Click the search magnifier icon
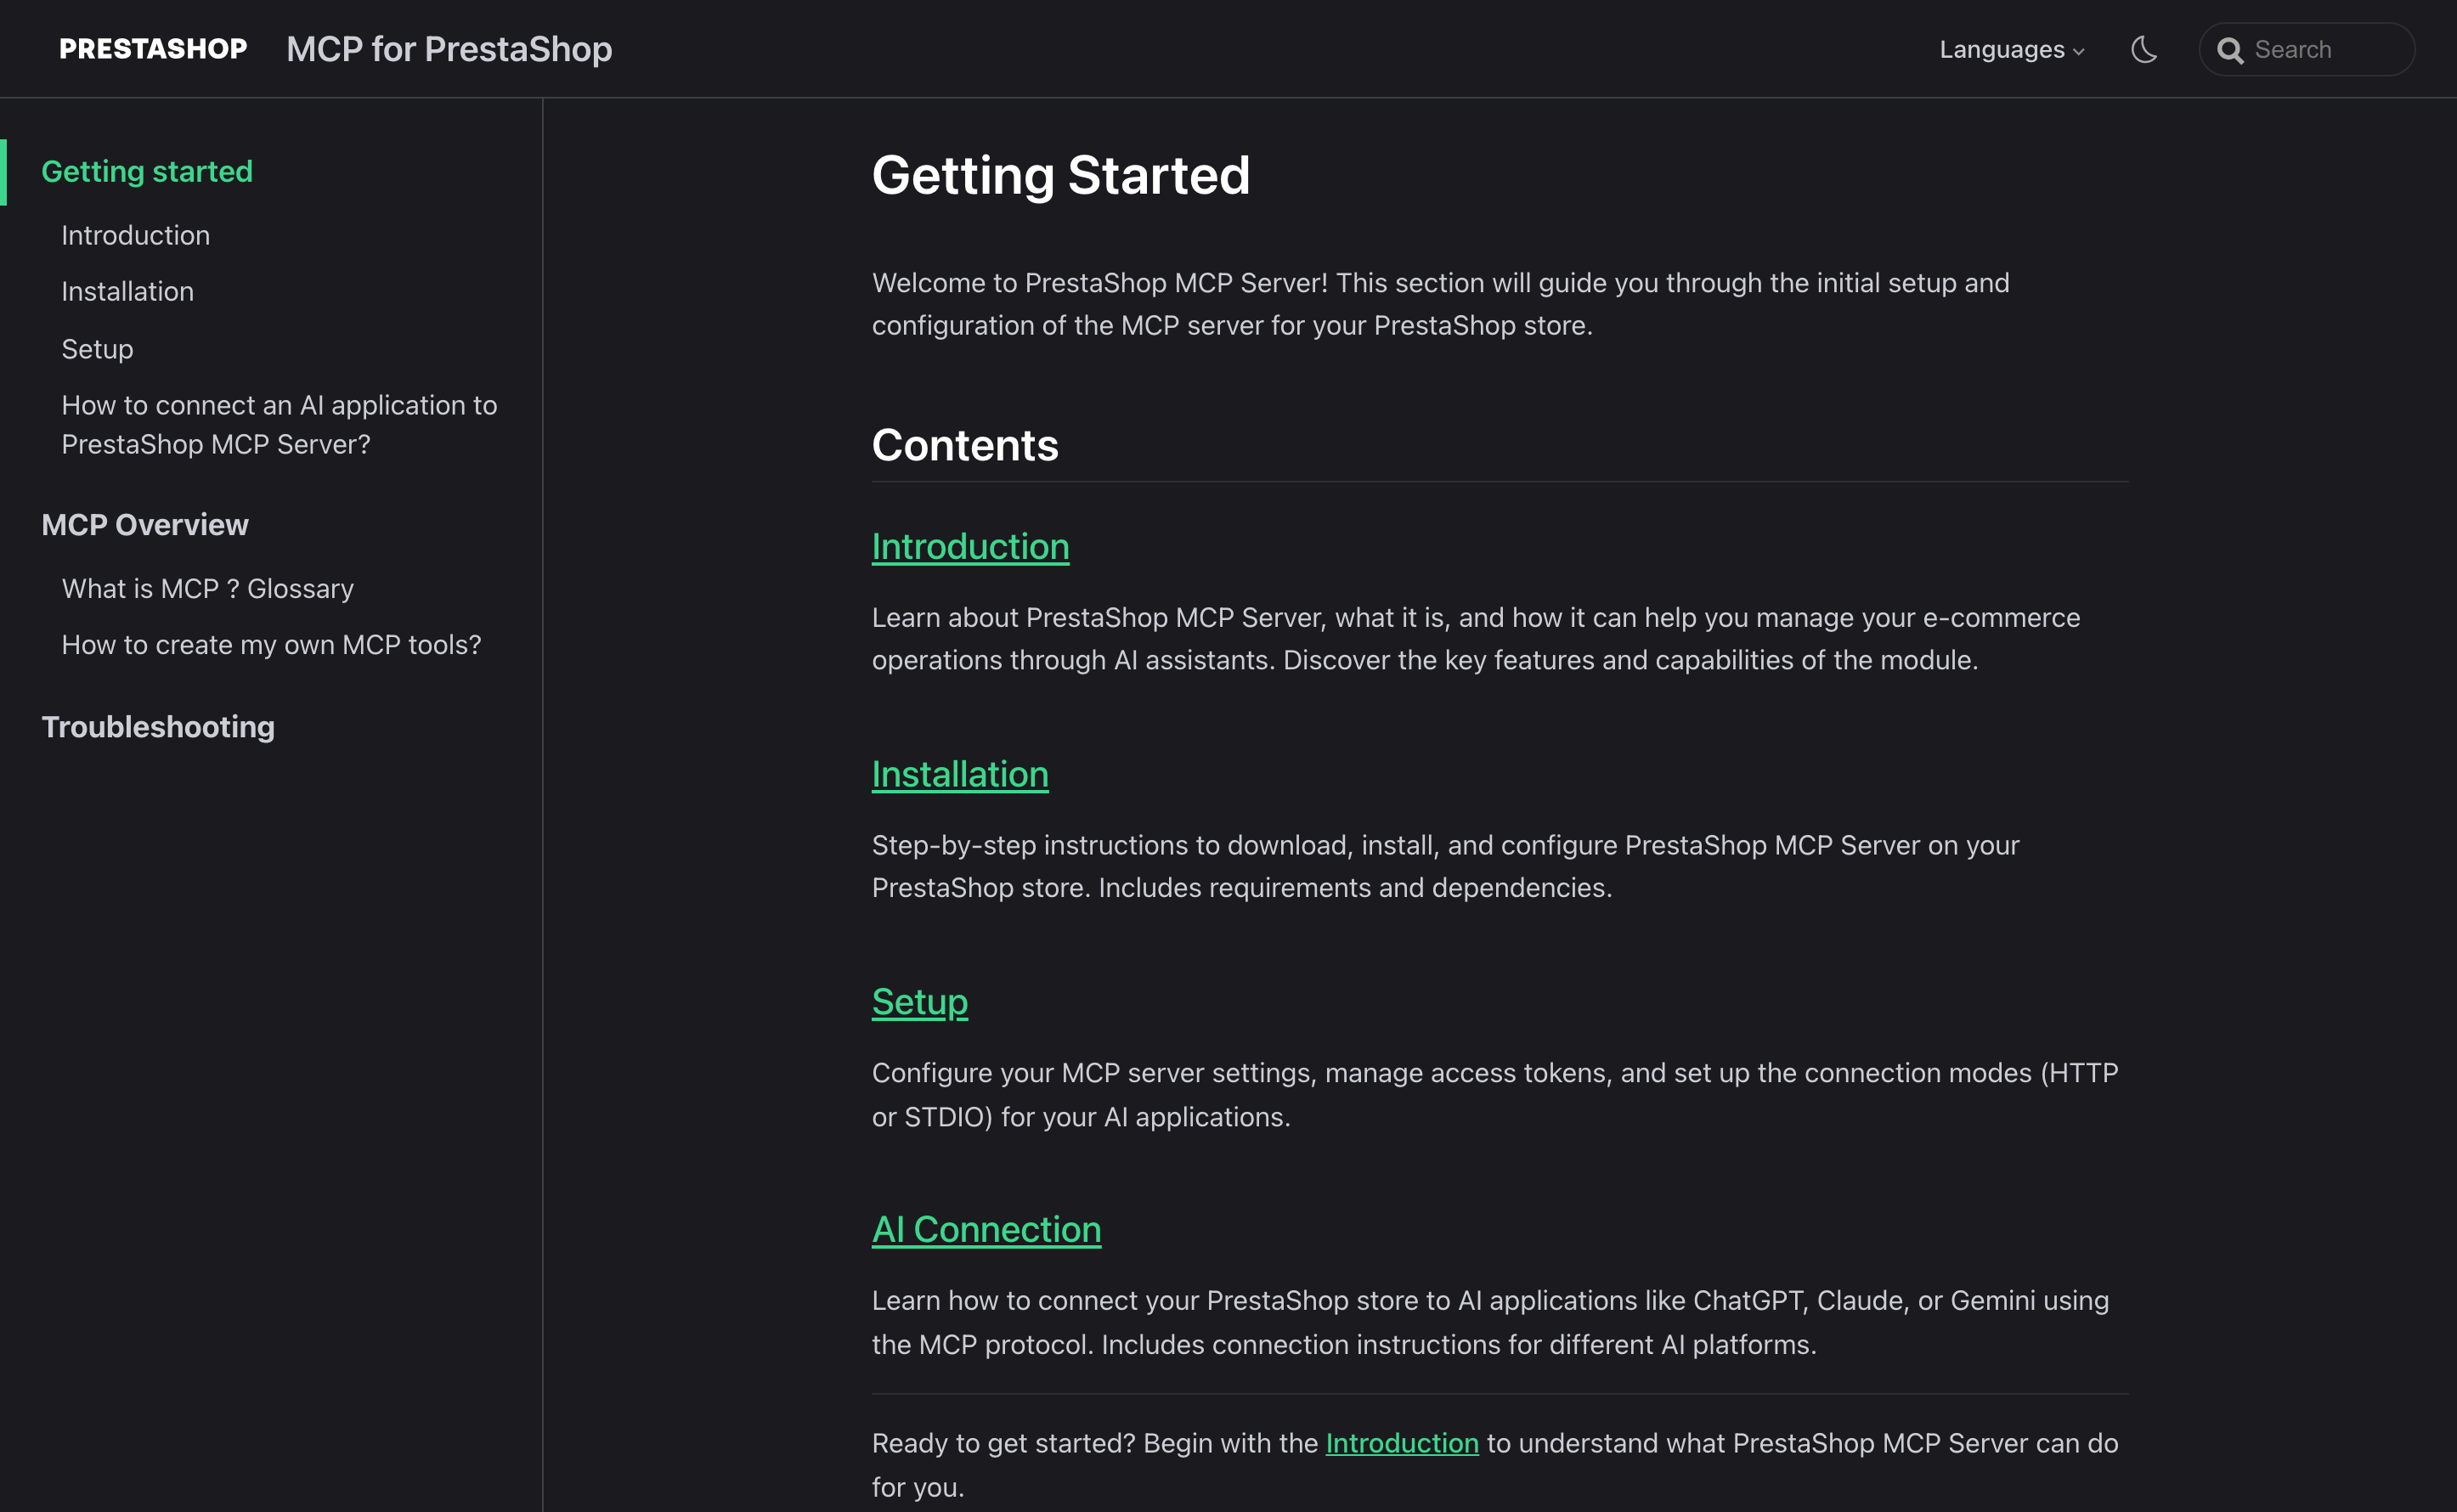The width and height of the screenshot is (2457, 1512). point(2229,50)
